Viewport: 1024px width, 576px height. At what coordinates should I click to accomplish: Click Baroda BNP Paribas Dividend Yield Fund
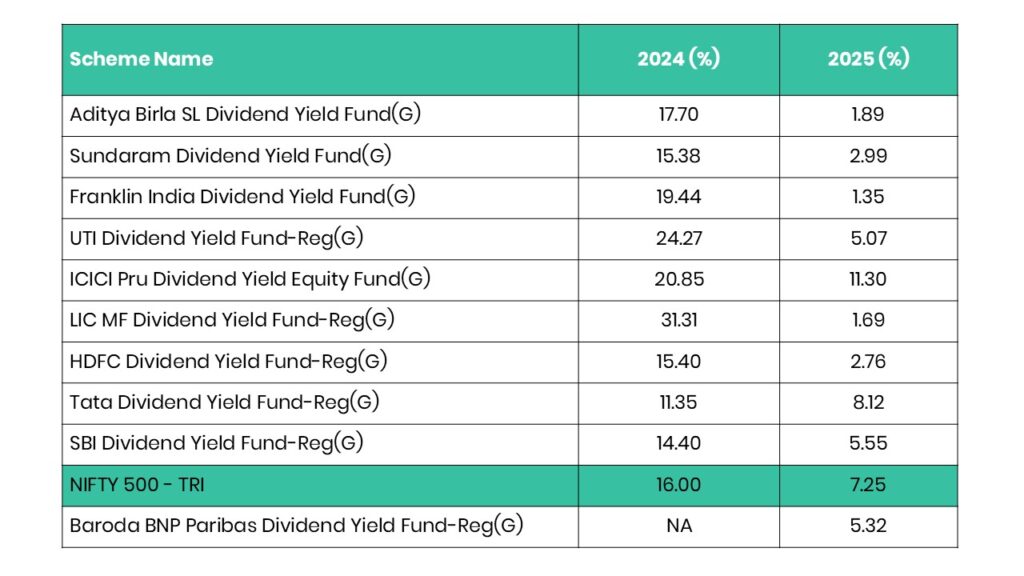tap(296, 525)
